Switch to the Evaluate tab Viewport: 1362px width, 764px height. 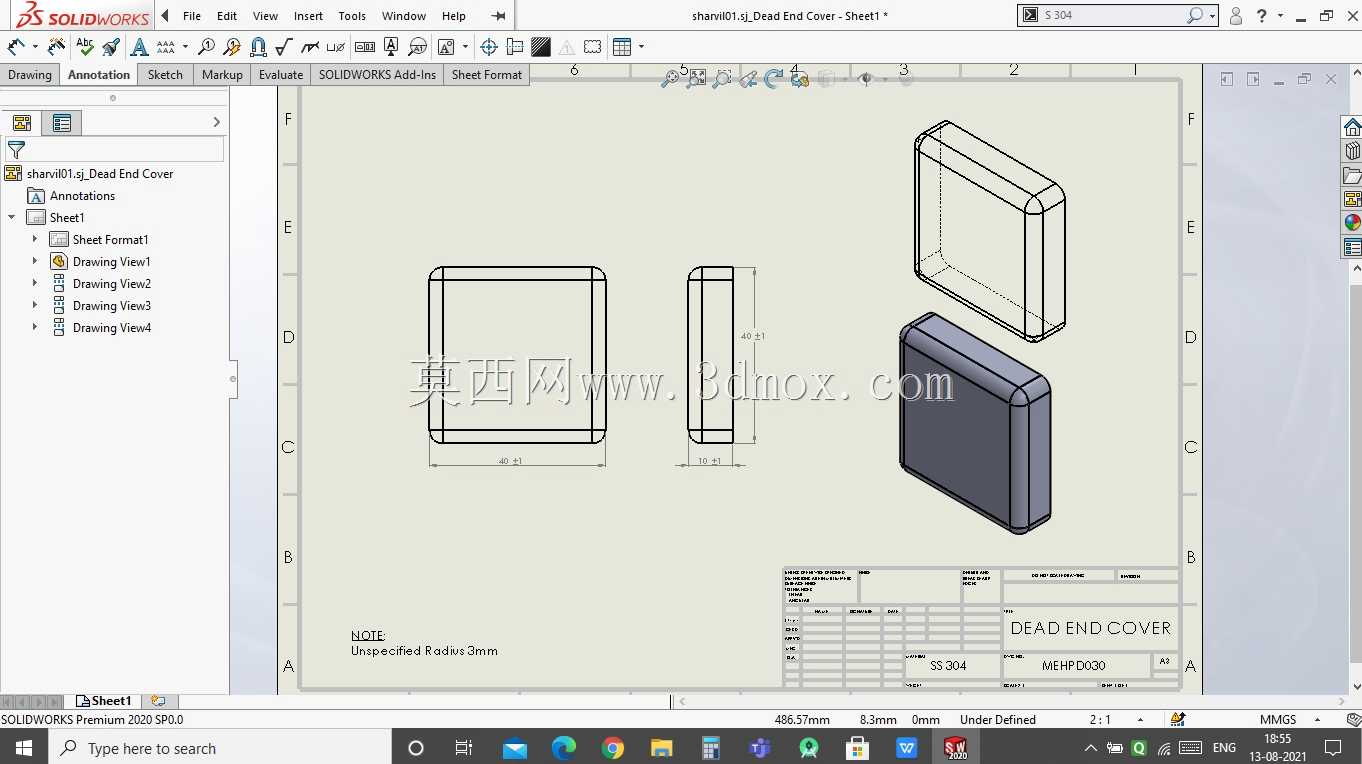click(x=281, y=75)
